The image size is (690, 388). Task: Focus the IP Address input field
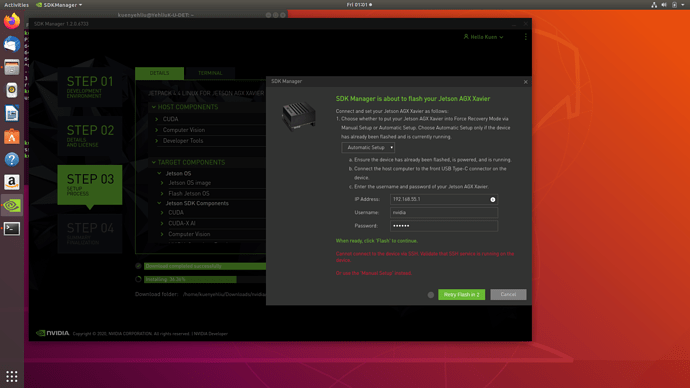click(x=444, y=199)
